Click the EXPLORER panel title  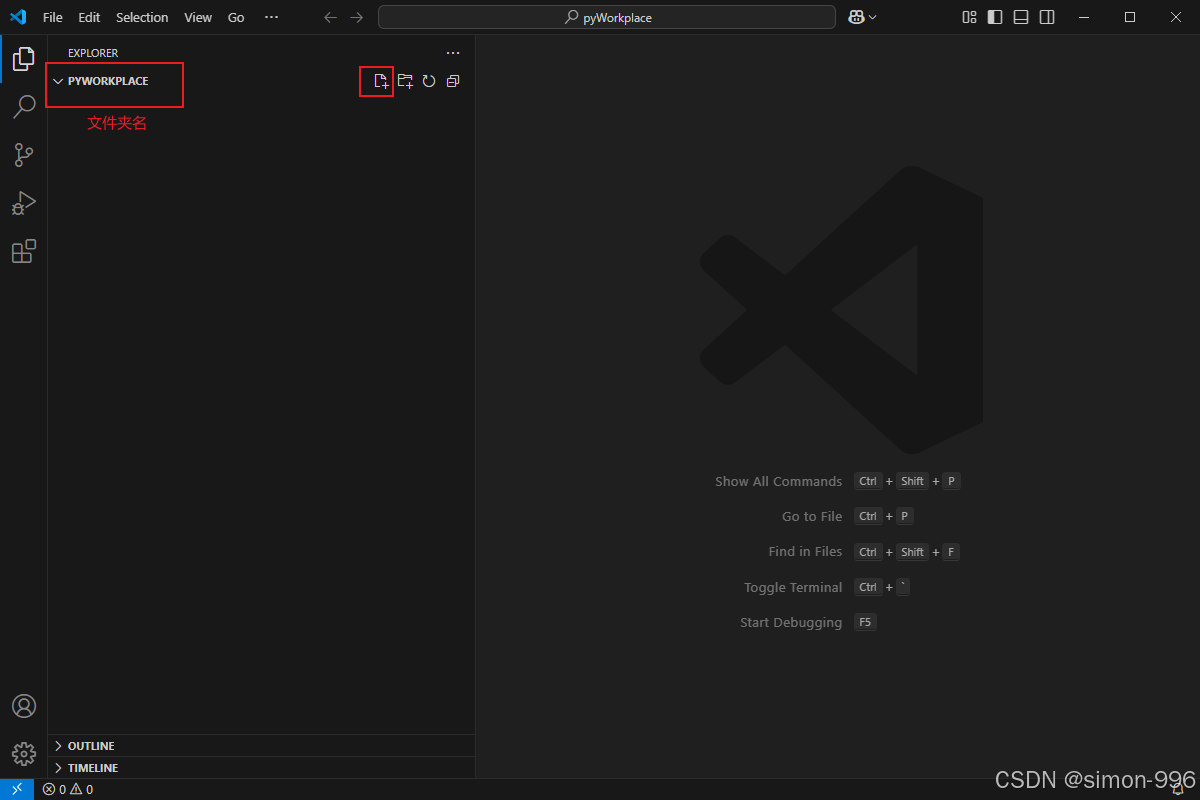coord(93,53)
